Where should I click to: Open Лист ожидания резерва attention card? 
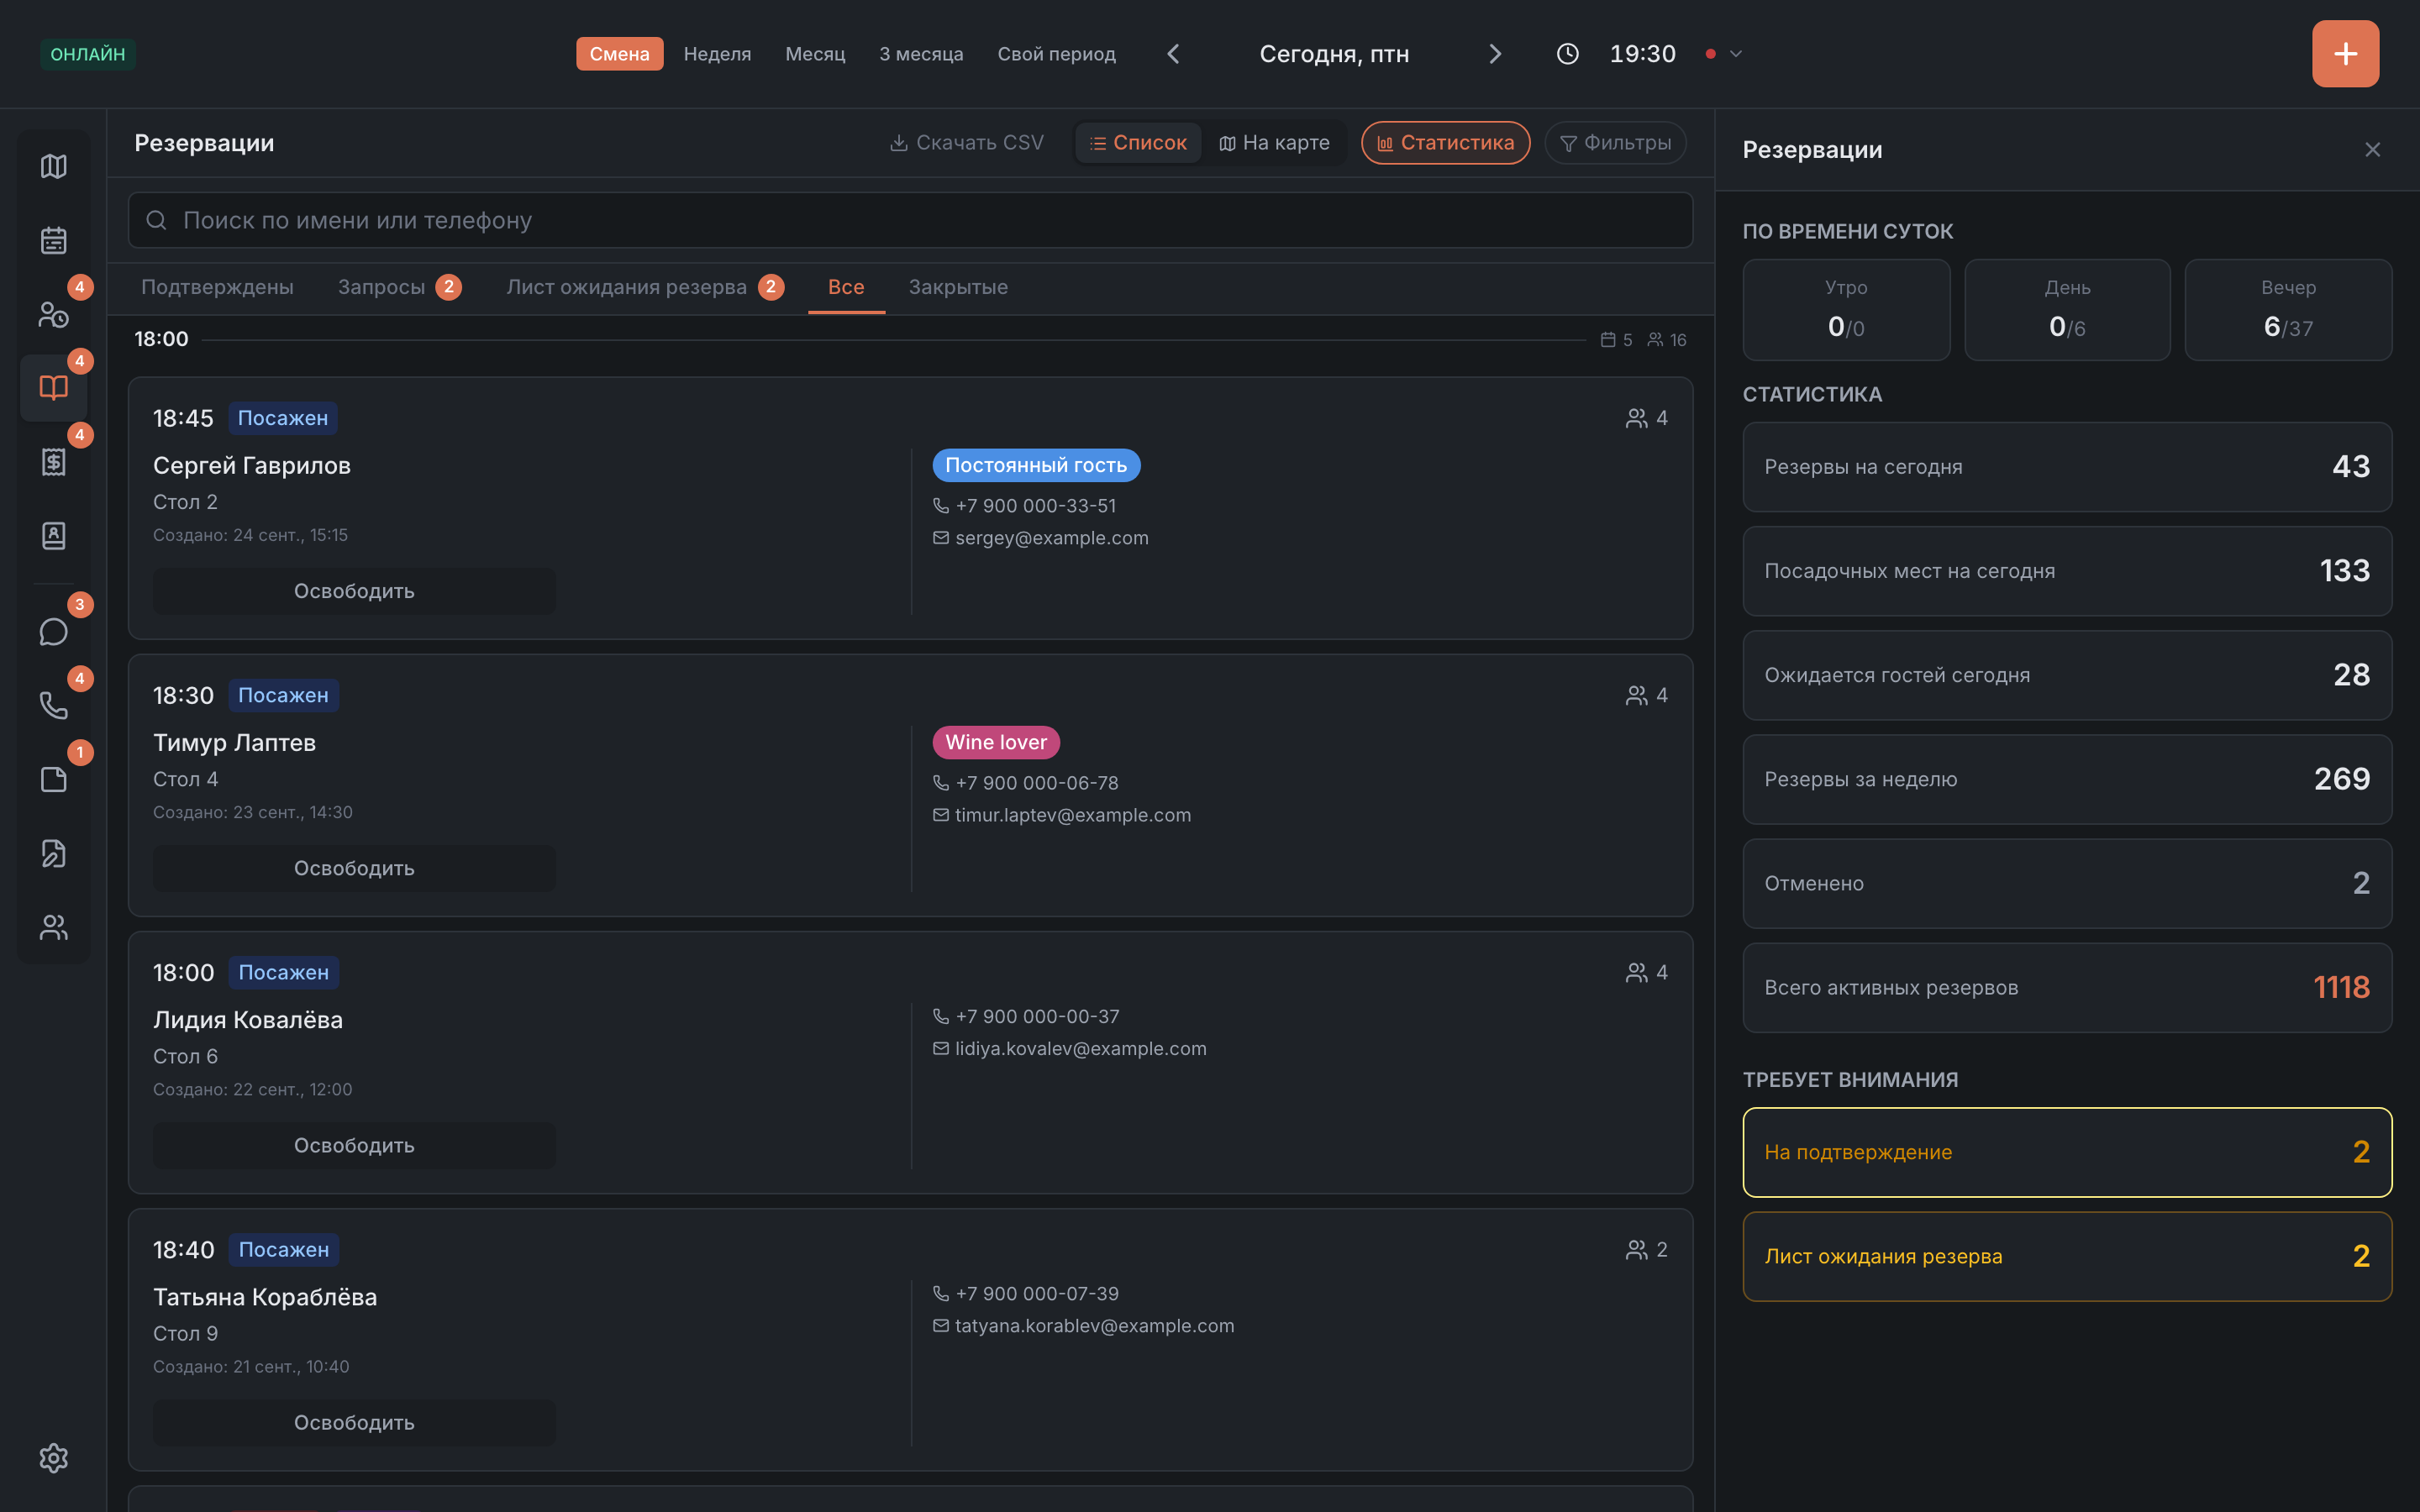(x=2066, y=1256)
